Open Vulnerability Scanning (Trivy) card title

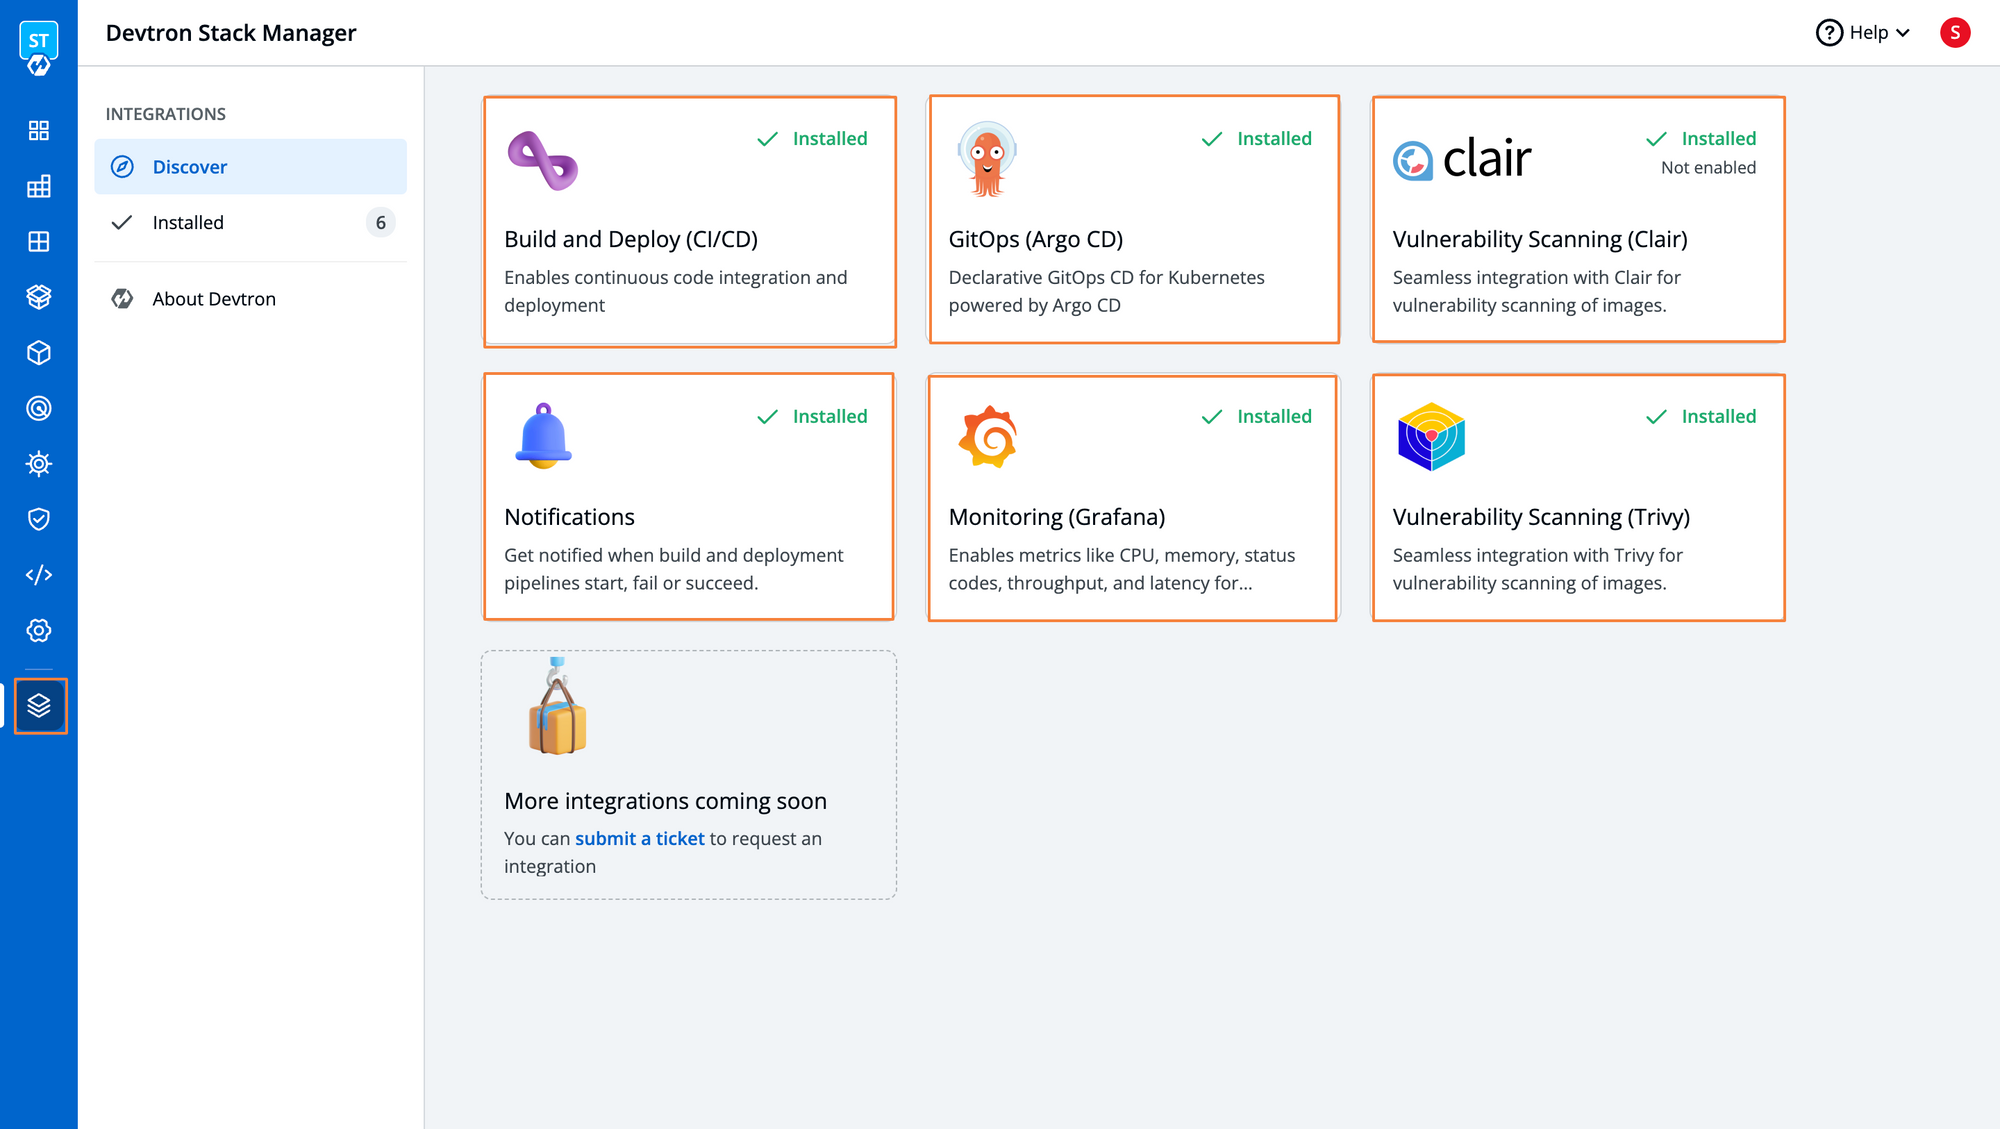(1541, 517)
